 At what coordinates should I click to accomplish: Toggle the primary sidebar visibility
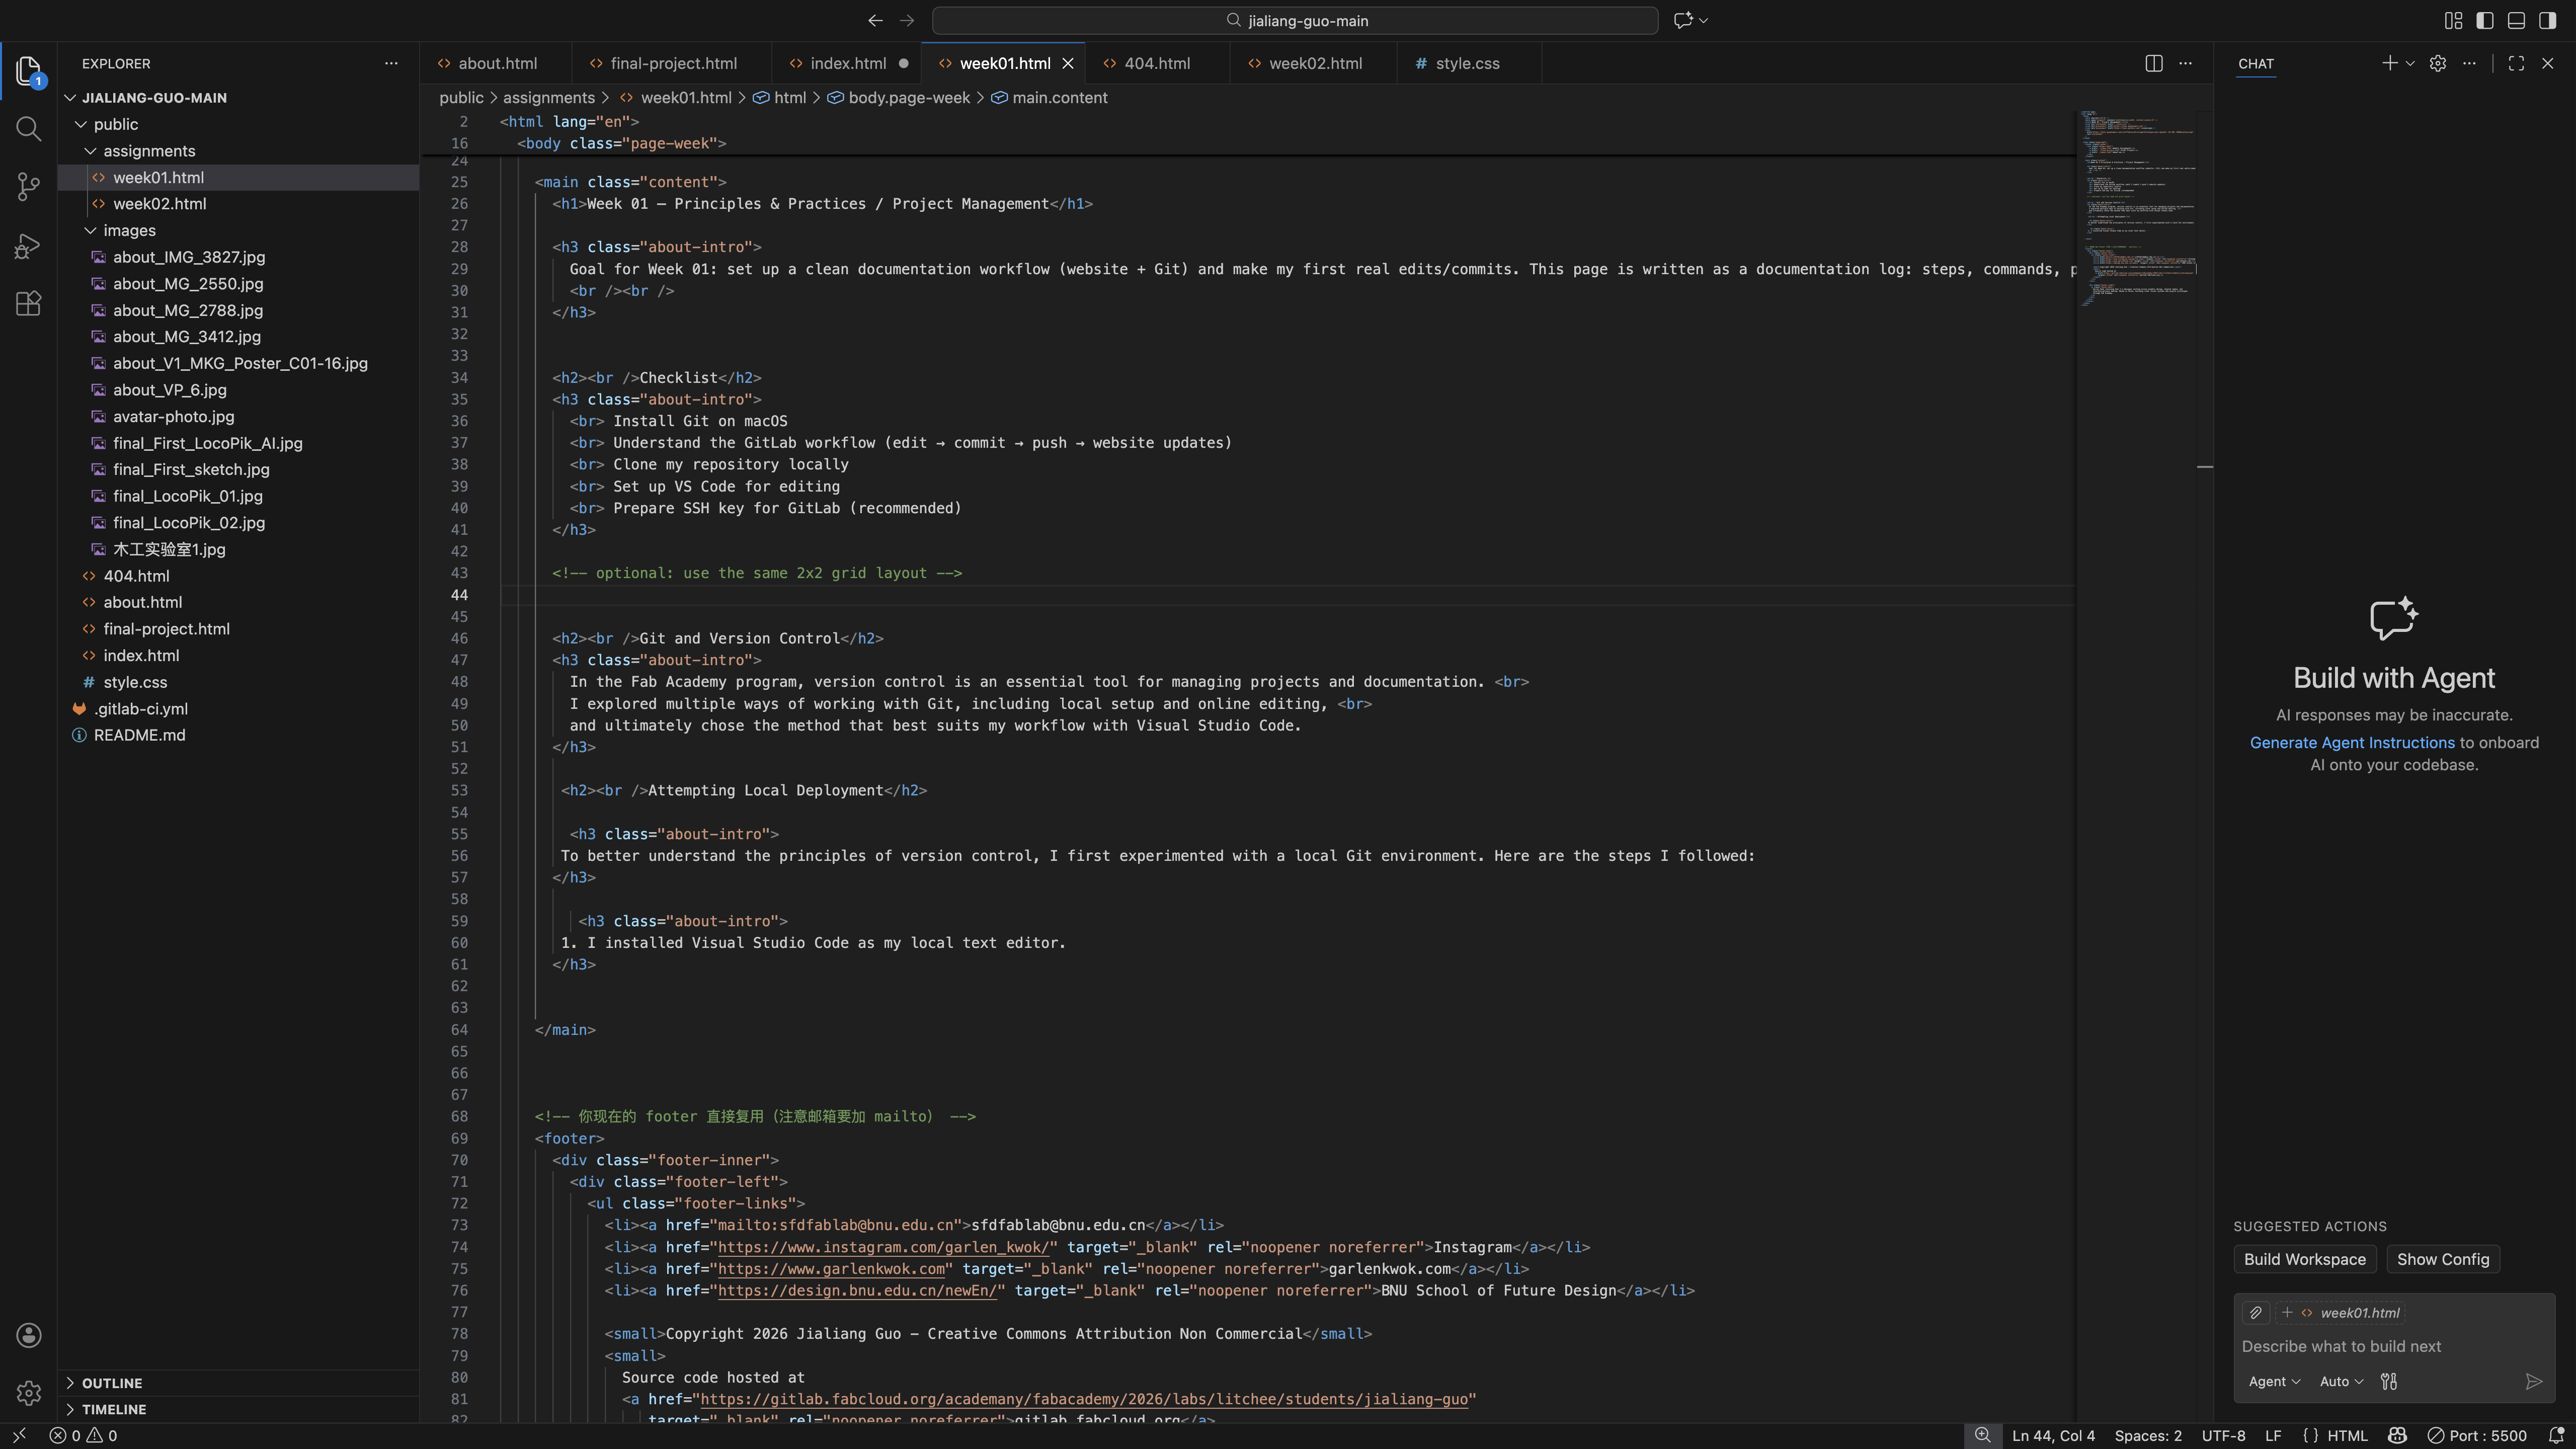pos(2485,20)
